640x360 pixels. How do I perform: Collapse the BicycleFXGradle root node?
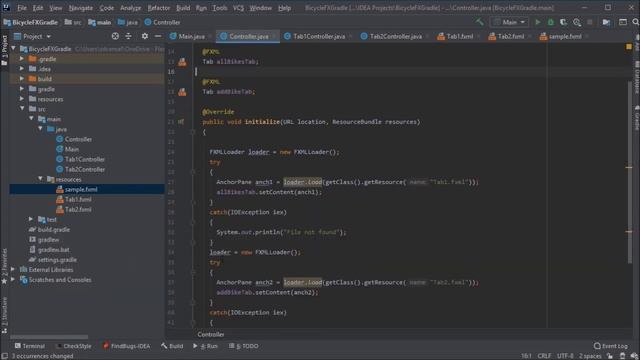[x=13, y=49]
